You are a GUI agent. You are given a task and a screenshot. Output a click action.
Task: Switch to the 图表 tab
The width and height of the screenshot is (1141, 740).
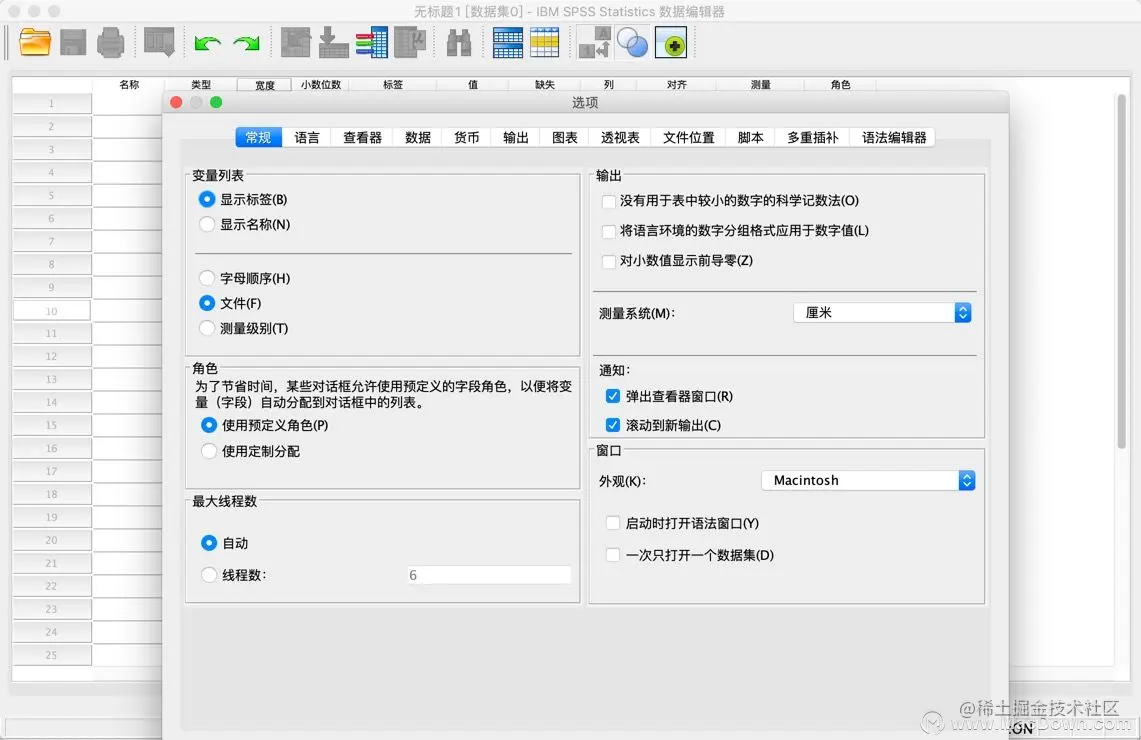point(564,138)
